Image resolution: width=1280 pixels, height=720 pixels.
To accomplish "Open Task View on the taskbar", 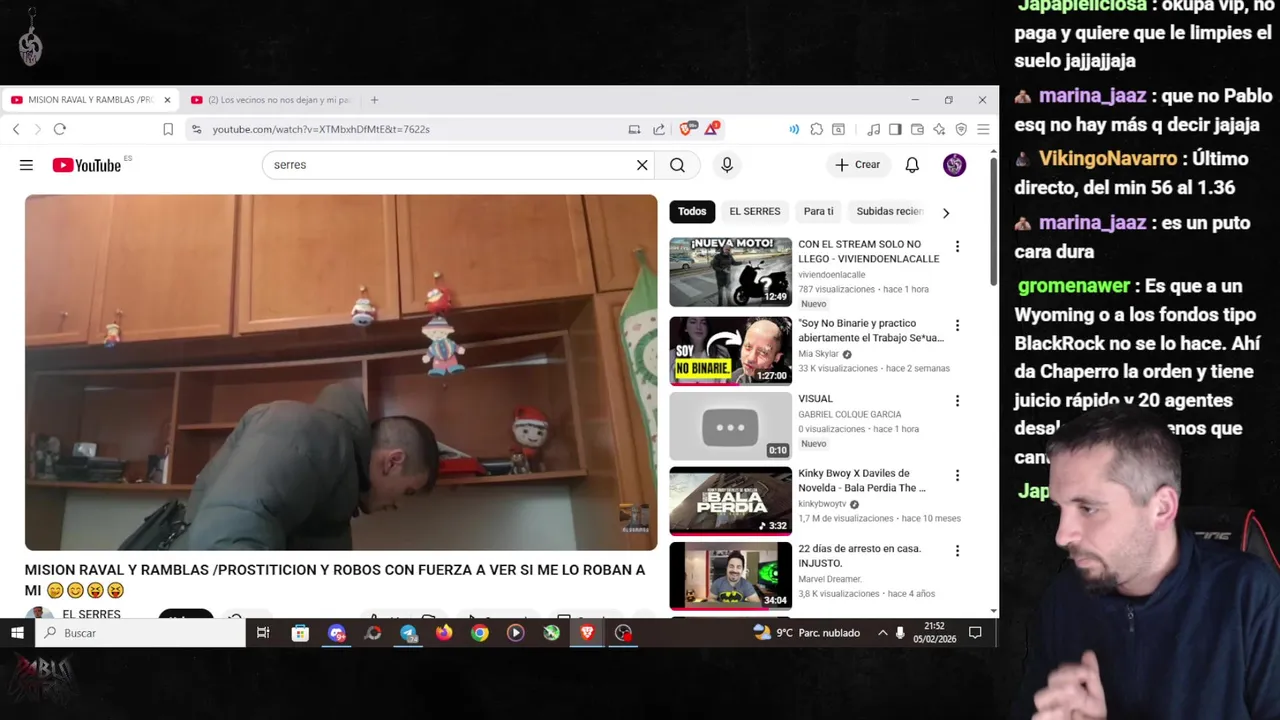I will coord(263,633).
